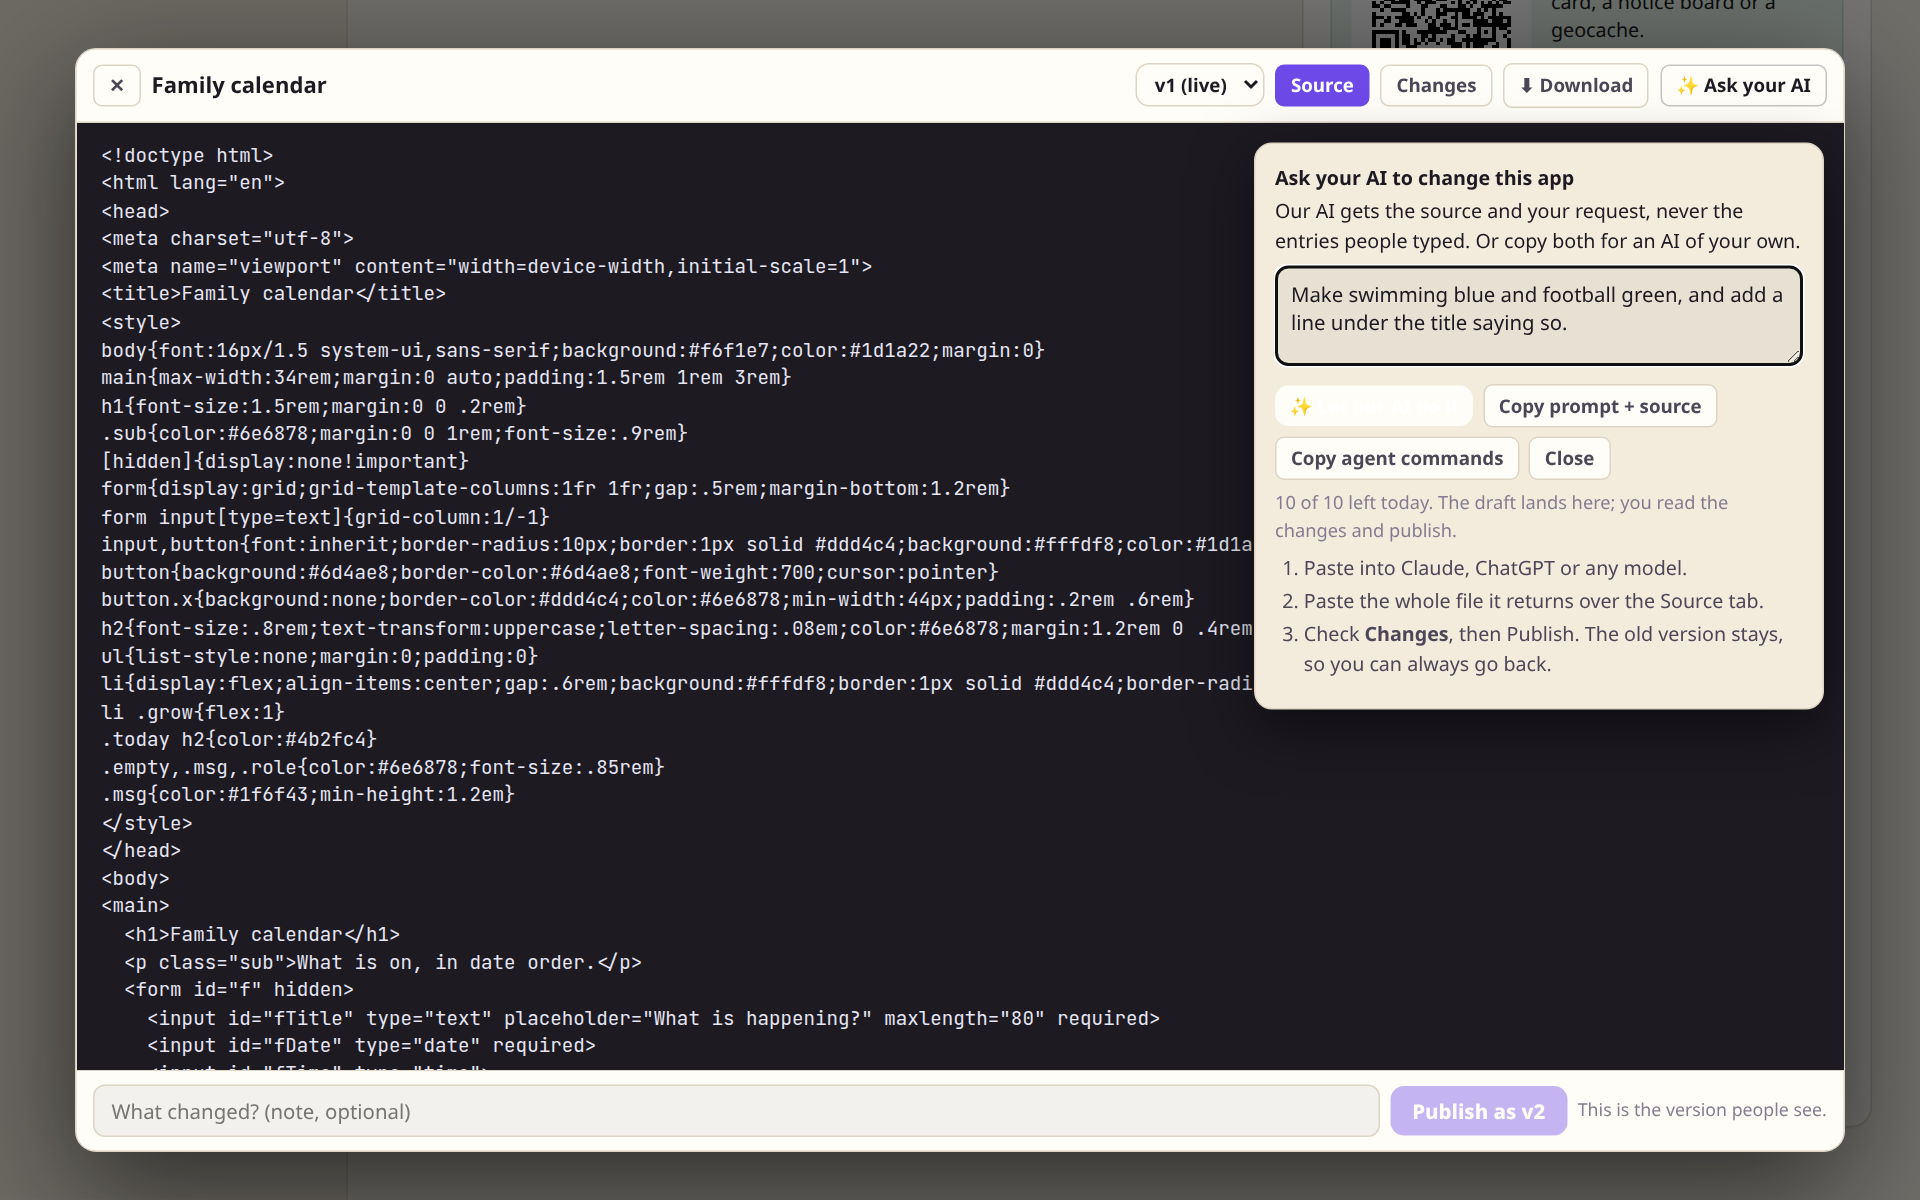The image size is (1920, 1200).
Task: Close the Family calendar dialog with X
Action: click(x=117, y=86)
